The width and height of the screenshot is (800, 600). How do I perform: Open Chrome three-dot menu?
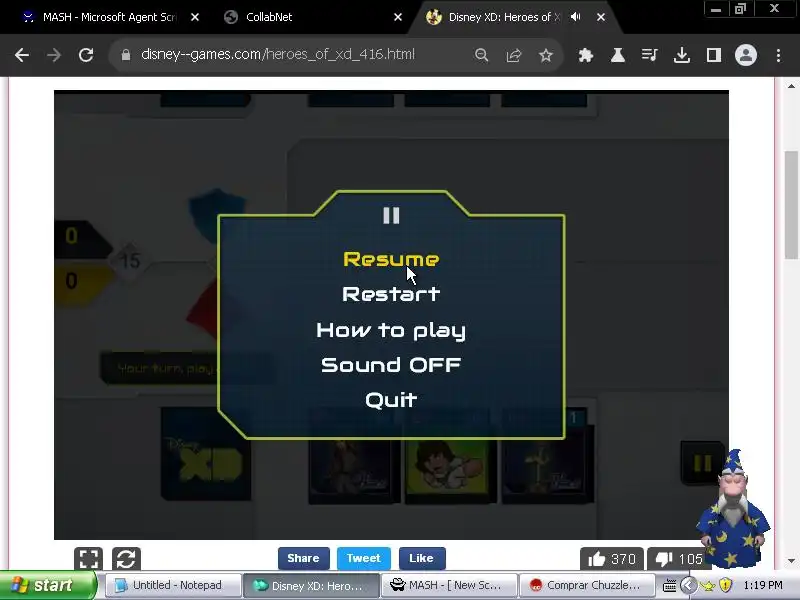coord(778,55)
